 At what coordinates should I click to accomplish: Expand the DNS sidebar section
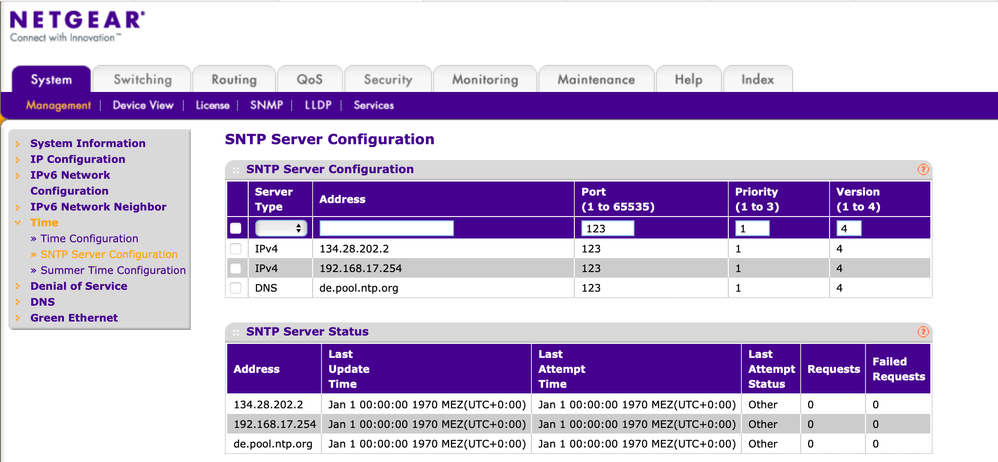42,302
